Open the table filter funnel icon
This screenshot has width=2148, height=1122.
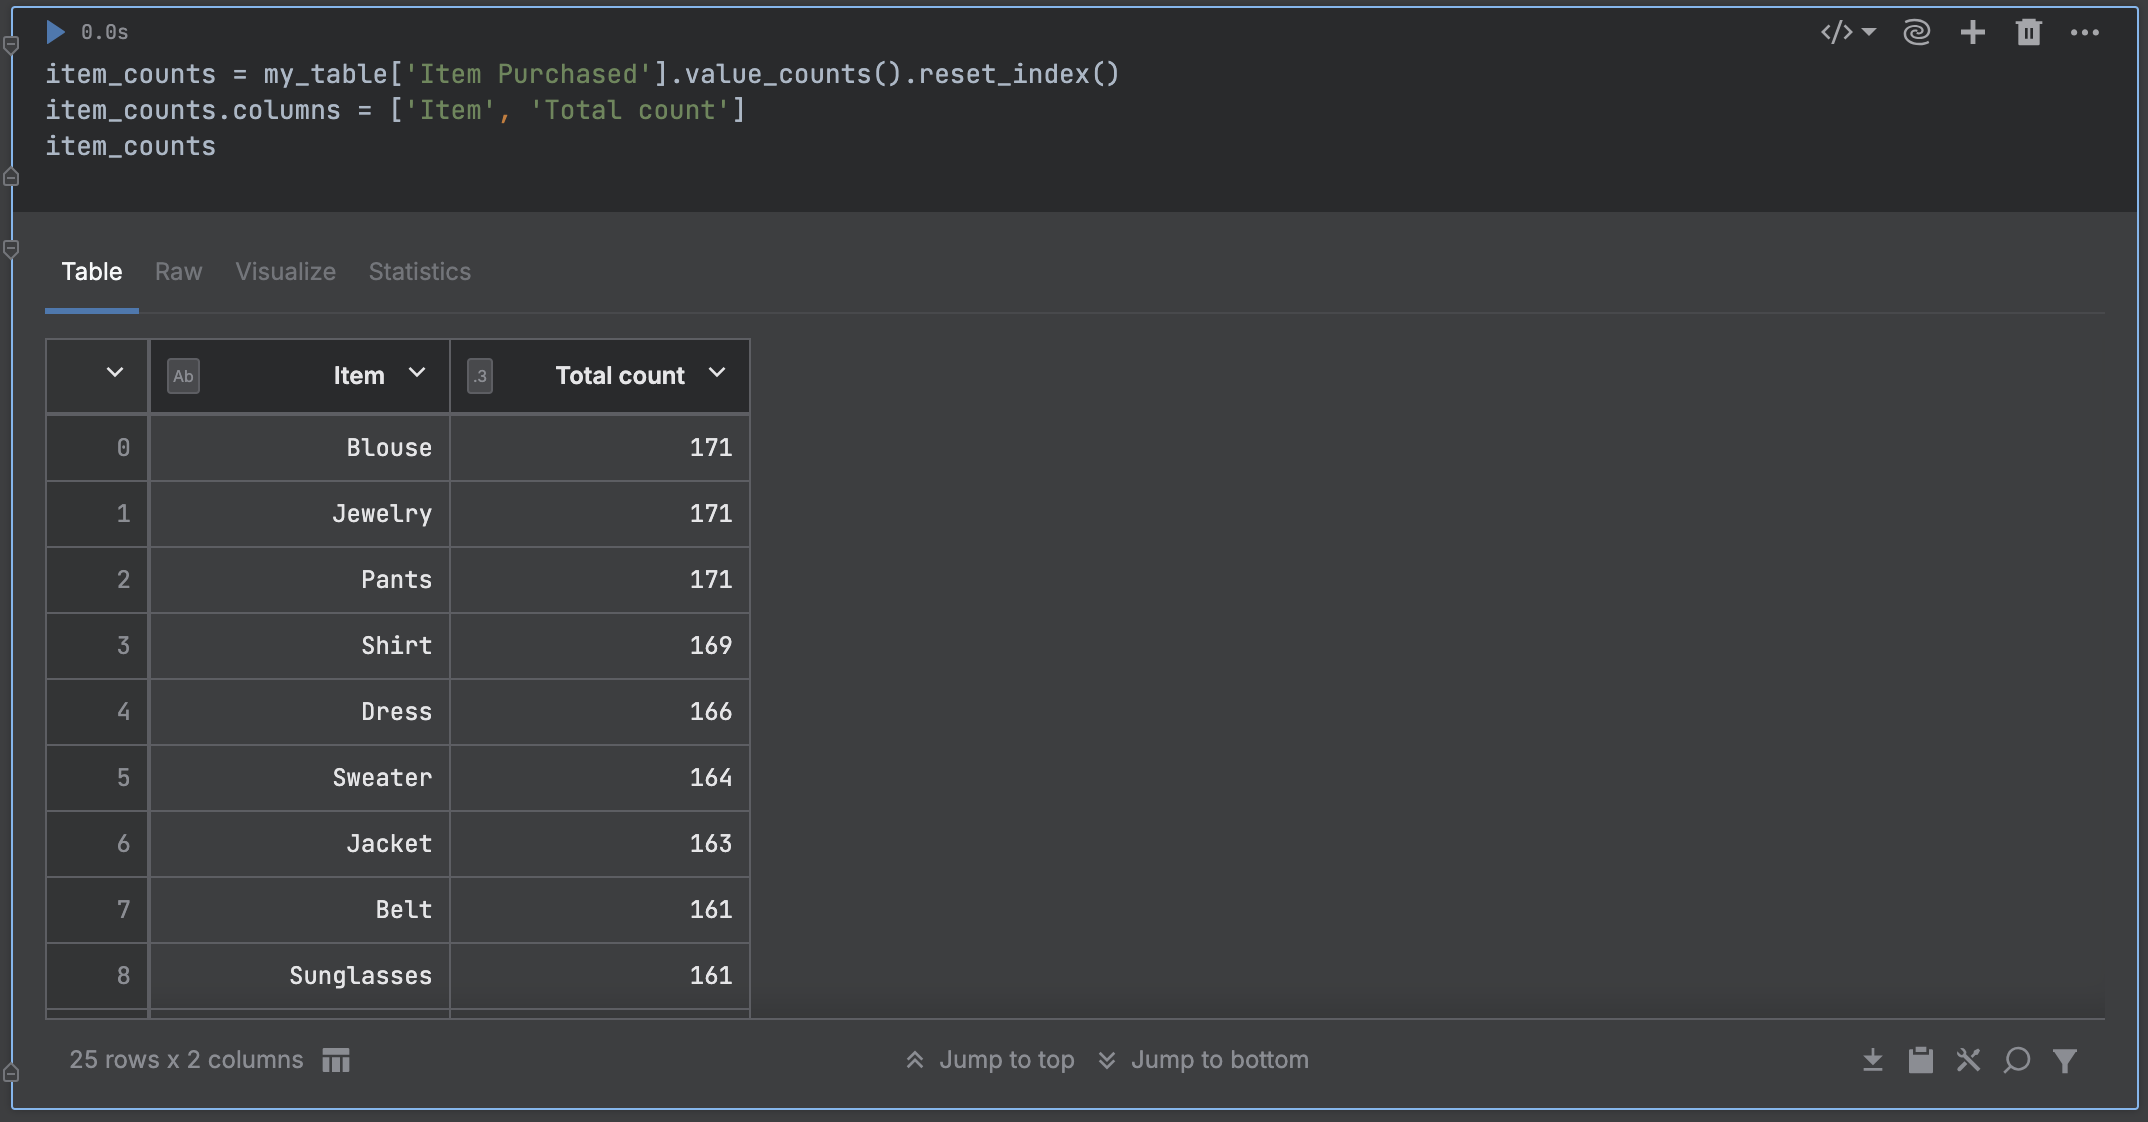[2064, 1060]
